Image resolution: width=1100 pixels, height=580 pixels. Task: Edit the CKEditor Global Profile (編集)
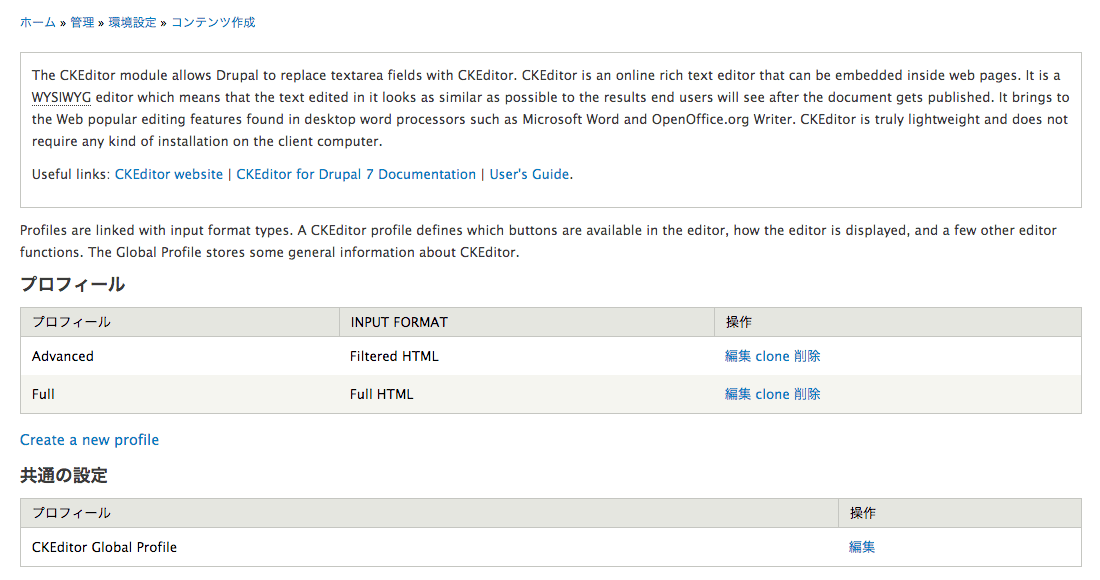(x=862, y=547)
